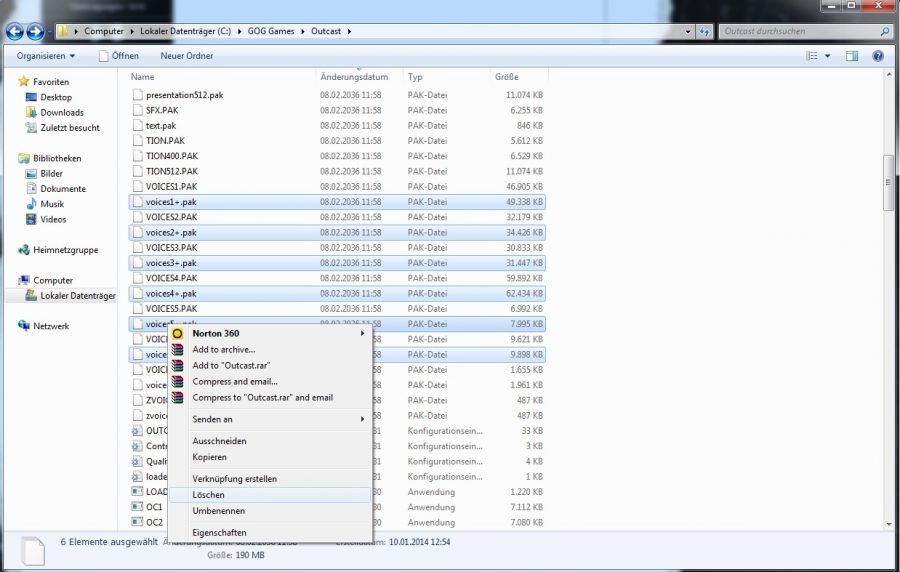Type in the Outcast durchsuchen search field
Image resolution: width=900 pixels, height=572 pixels.
(800, 32)
